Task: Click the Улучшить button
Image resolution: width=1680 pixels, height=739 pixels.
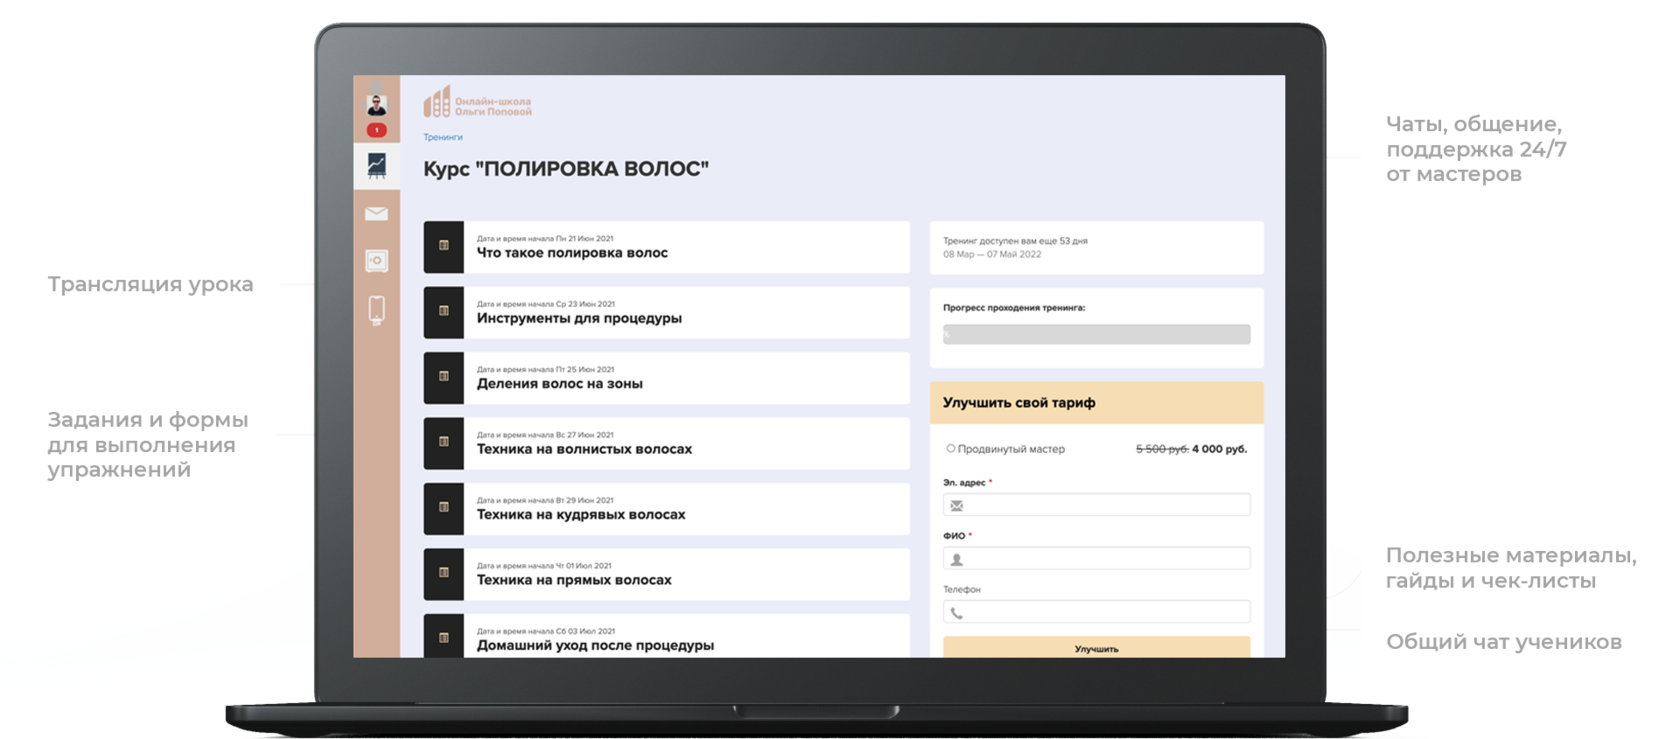Action: pyautogui.click(x=1096, y=647)
